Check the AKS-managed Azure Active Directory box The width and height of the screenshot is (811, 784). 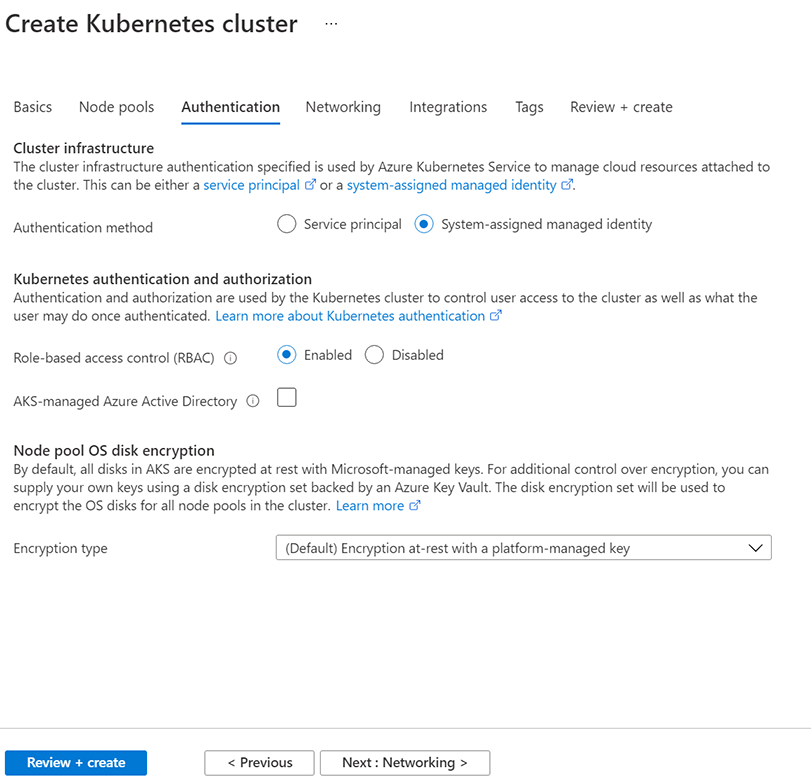click(x=287, y=398)
